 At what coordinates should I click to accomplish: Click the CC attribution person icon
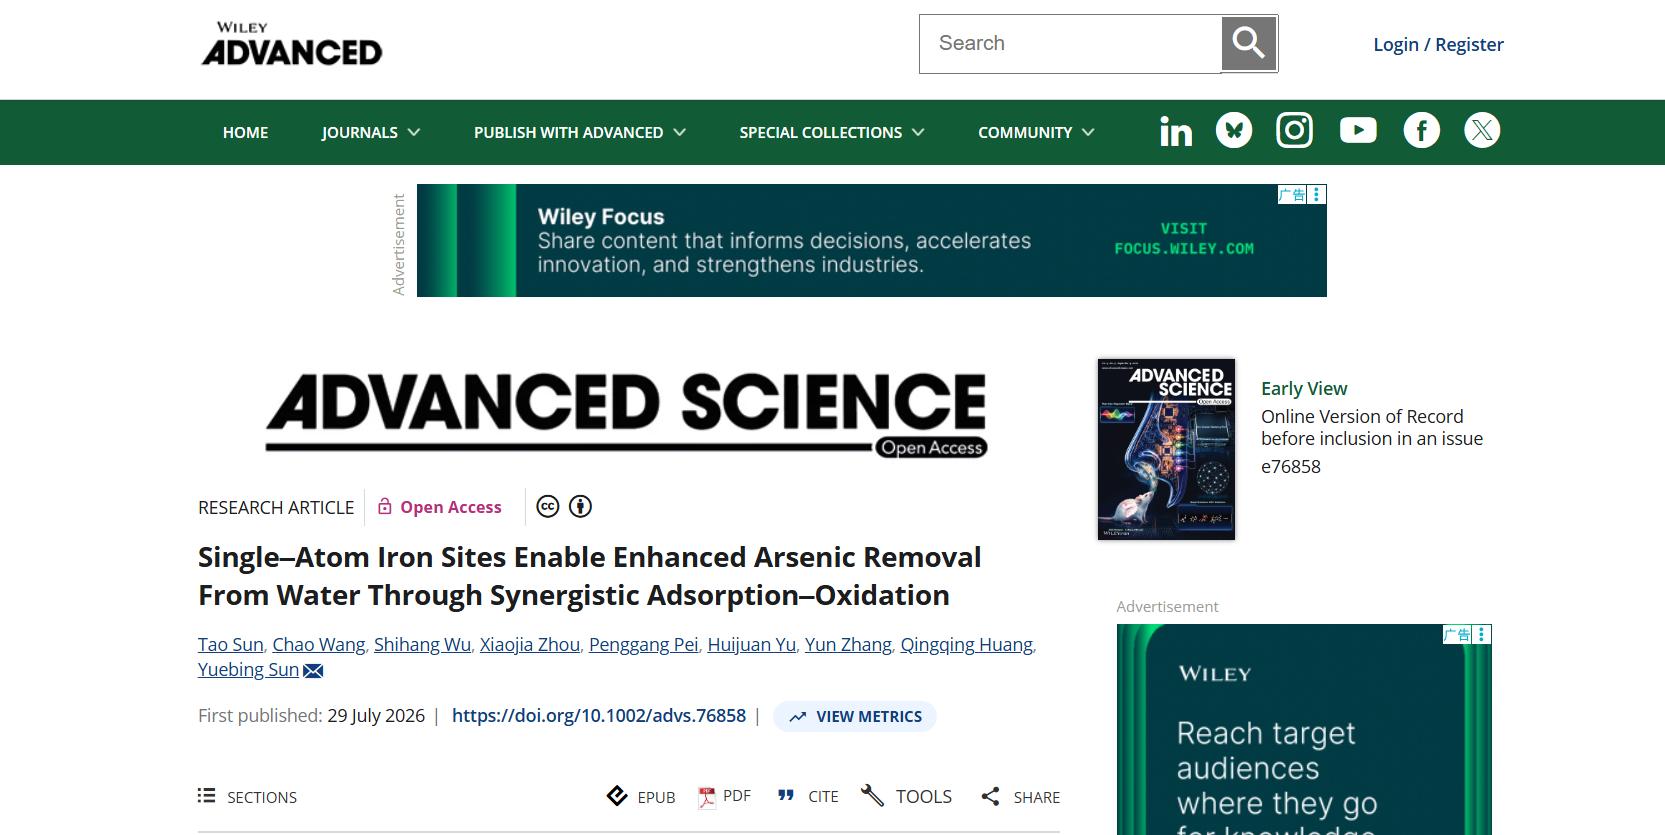580,507
